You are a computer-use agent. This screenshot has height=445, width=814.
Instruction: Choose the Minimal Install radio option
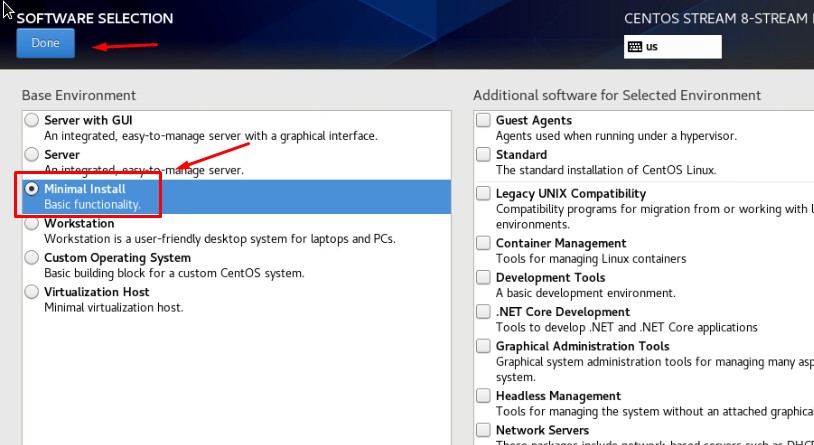[x=32, y=189]
